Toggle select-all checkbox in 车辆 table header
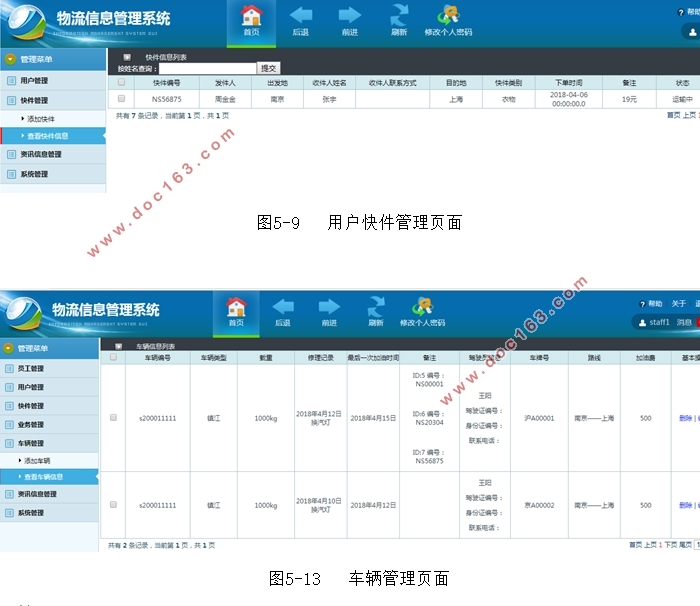This screenshot has height=606, width=700. point(113,357)
